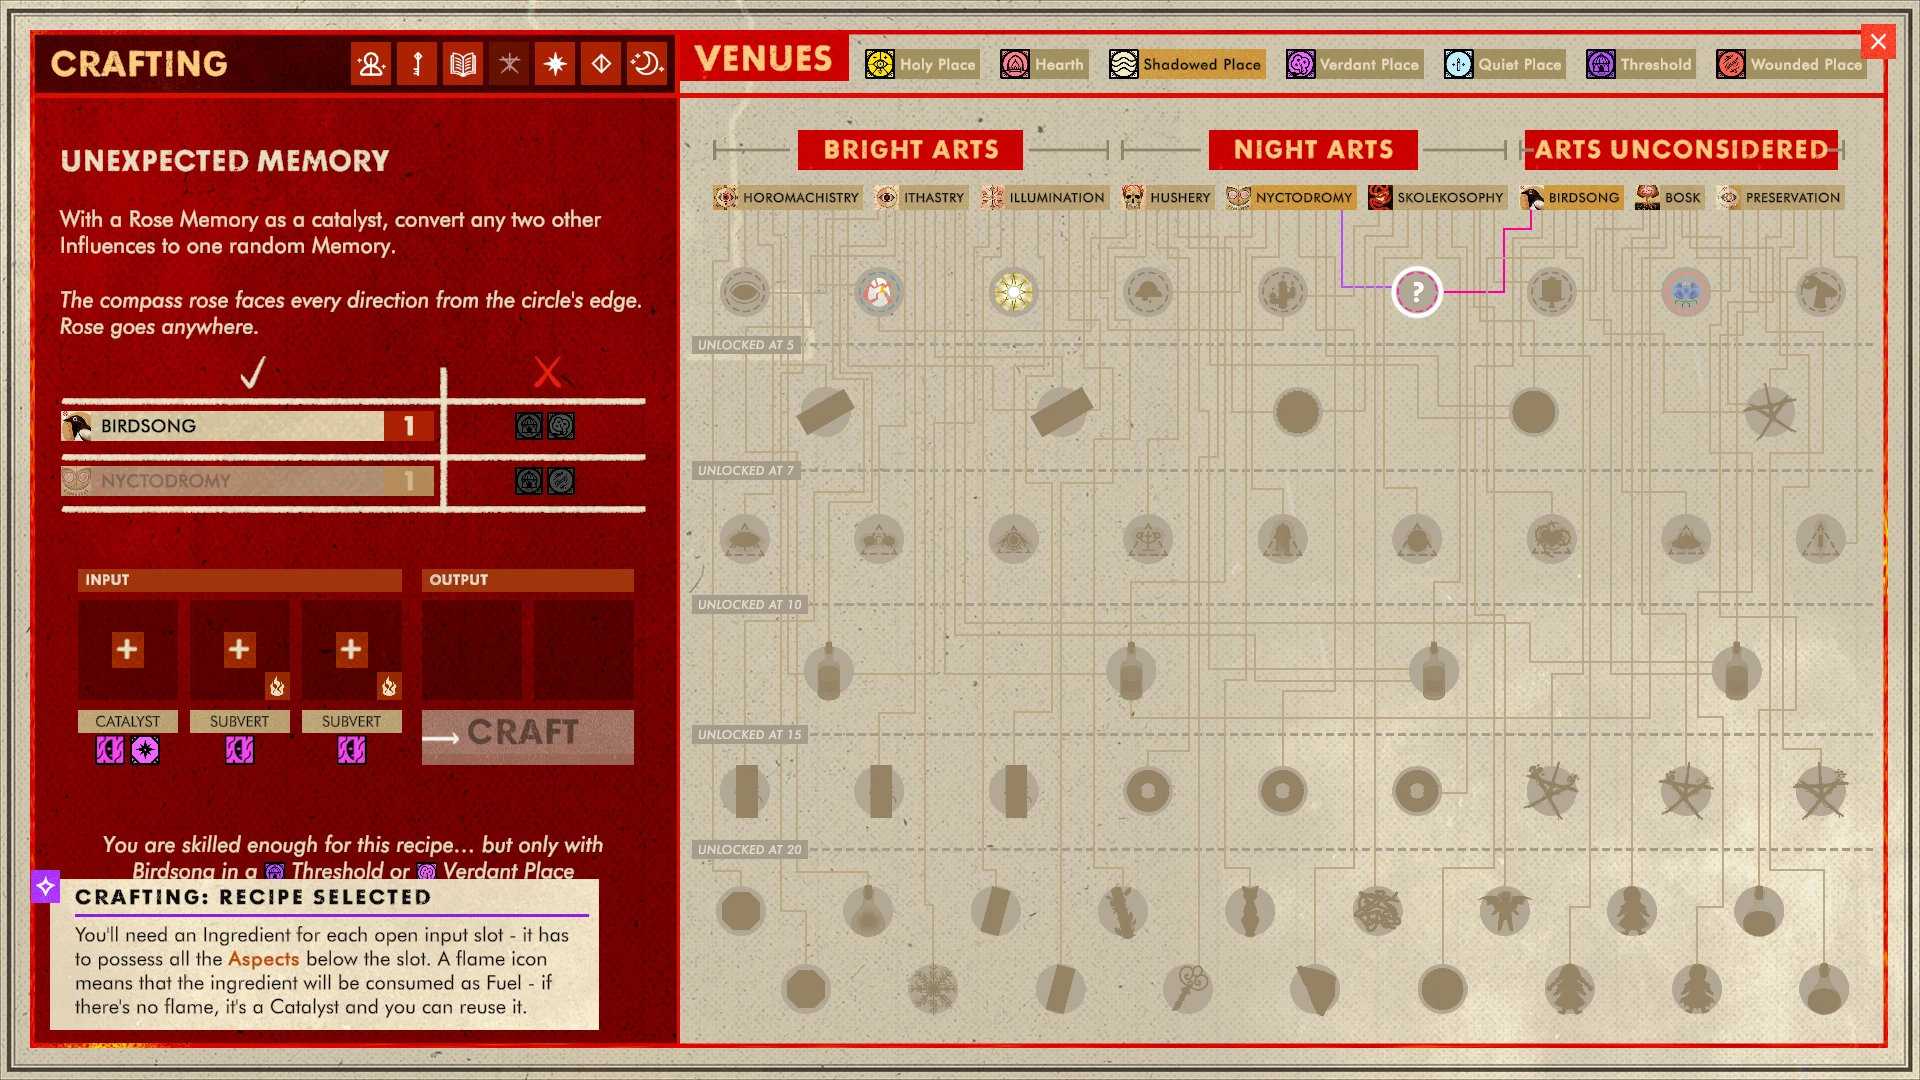Select the dimmed bundled-sticks crafting category
The image size is (1920, 1080).
(509, 64)
